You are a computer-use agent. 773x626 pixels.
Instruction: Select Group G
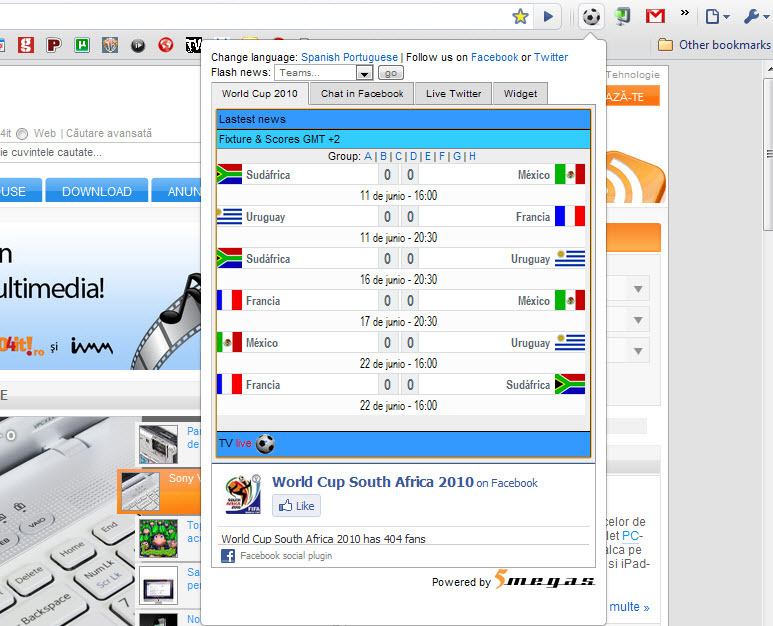[x=457, y=156]
